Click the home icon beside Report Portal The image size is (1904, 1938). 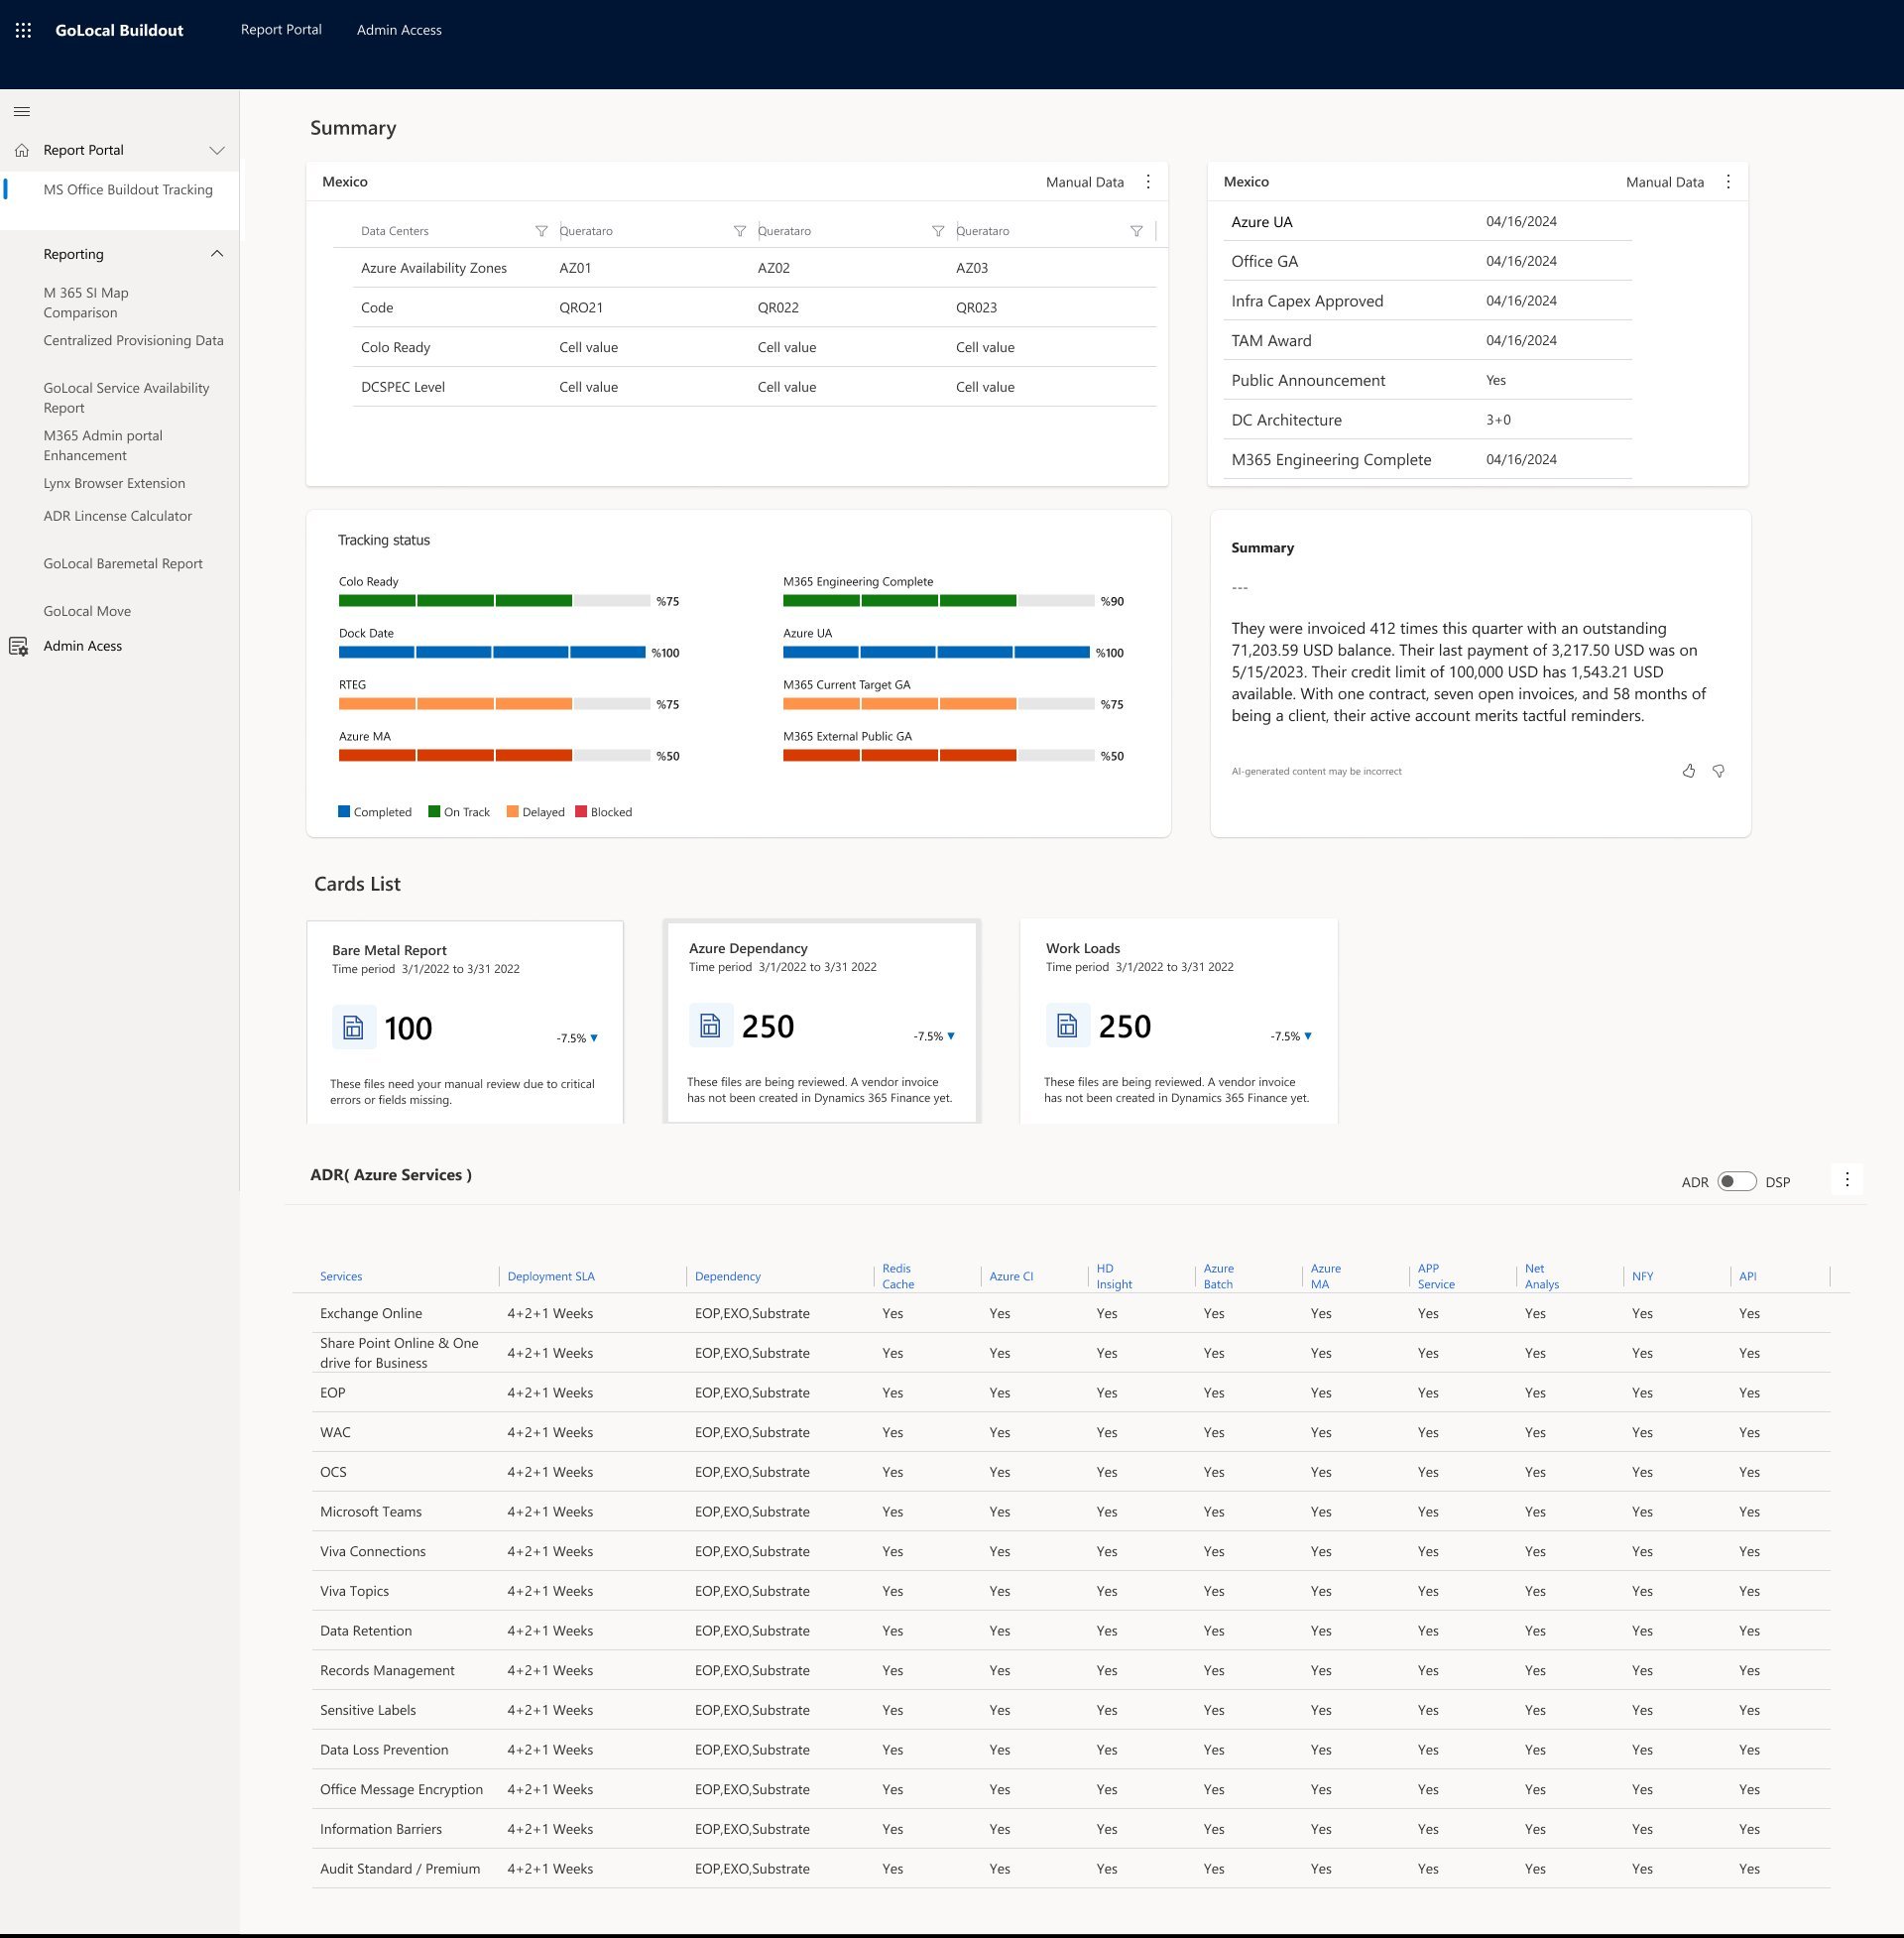click(x=22, y=150)
